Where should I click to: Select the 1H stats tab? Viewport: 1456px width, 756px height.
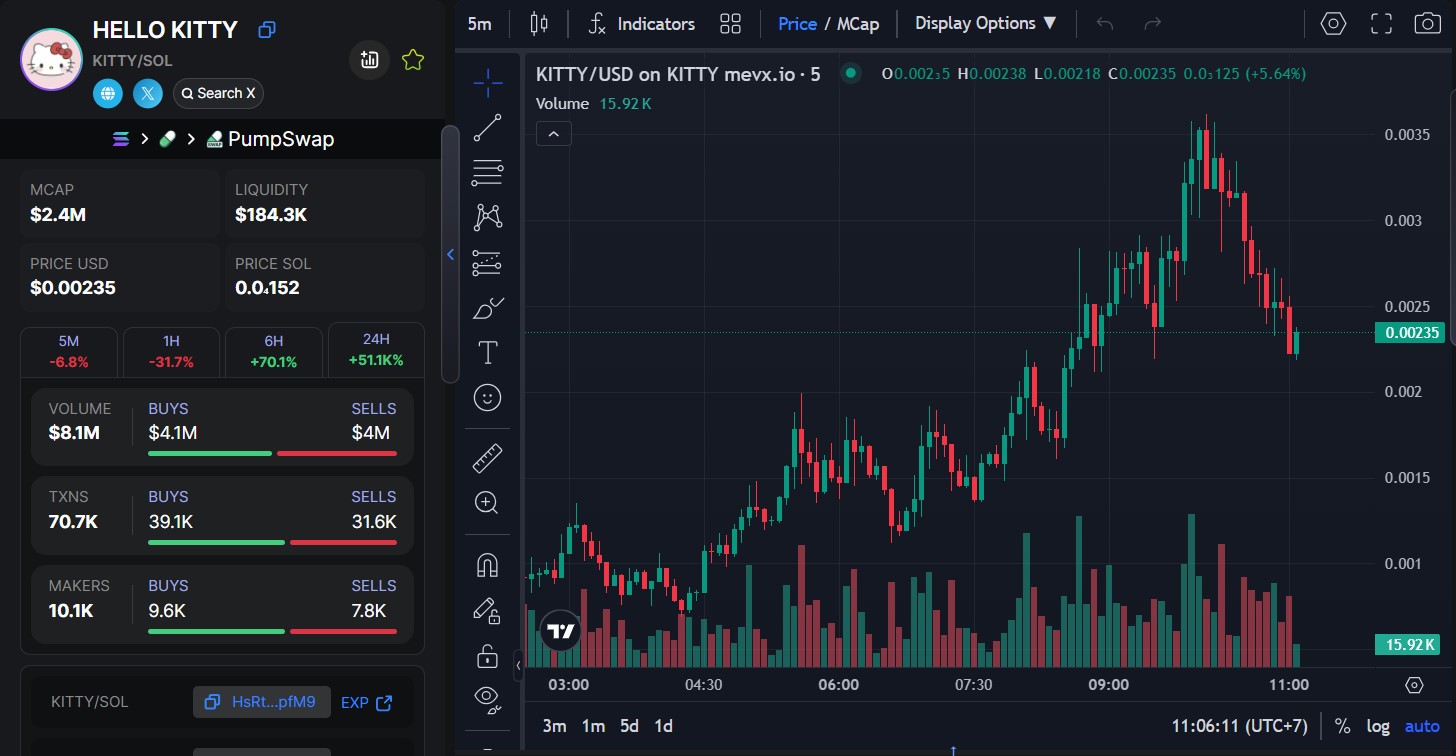click(171, 351)
